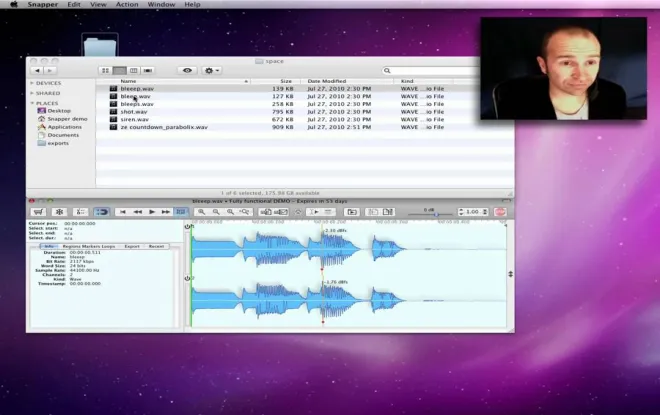The image size is (660, 415).
Task: Open Applications in Finder sidebar
Action: (x=59, y=127)
